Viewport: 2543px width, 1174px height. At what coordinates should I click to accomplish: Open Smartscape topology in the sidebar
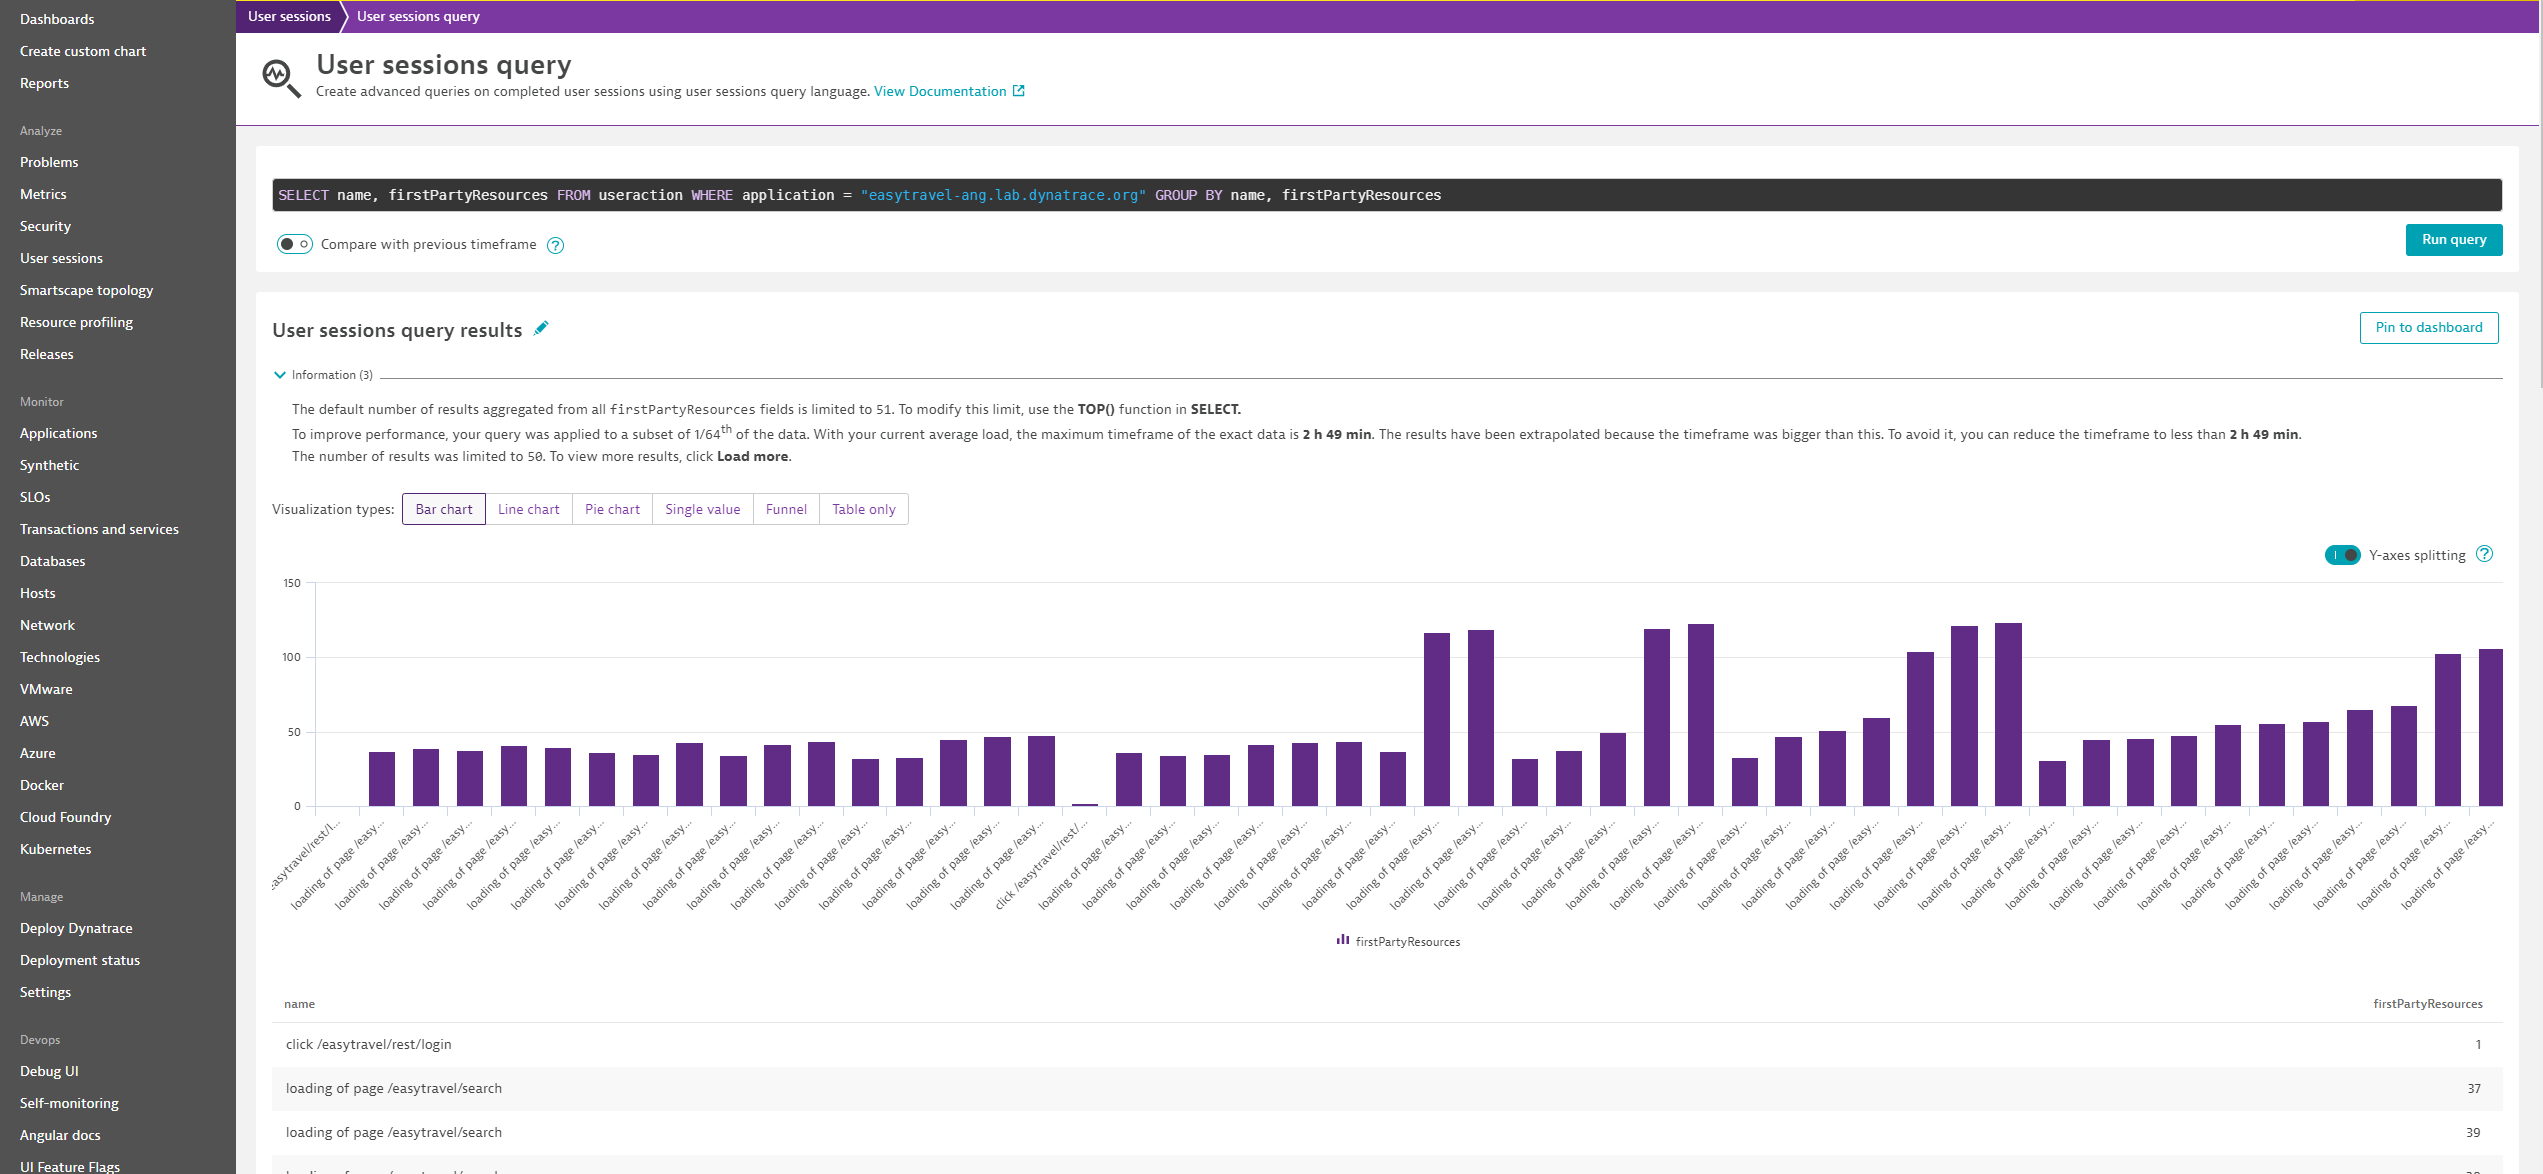click(86, 290)
